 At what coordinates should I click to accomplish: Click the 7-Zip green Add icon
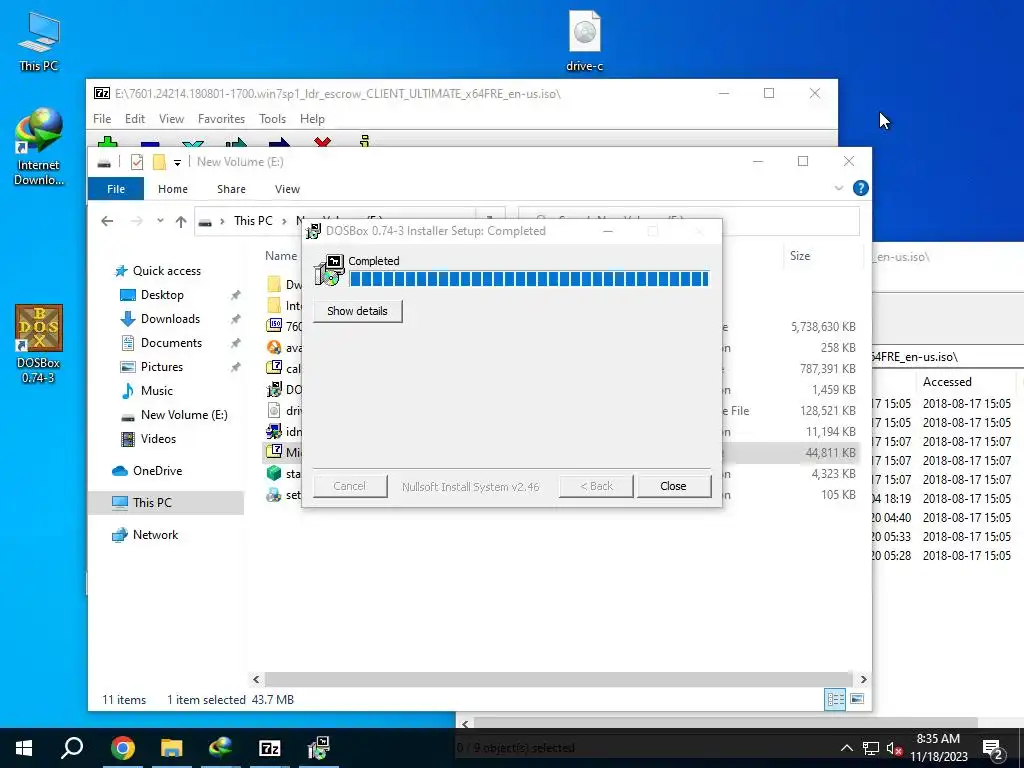click(x=108, y=142)
